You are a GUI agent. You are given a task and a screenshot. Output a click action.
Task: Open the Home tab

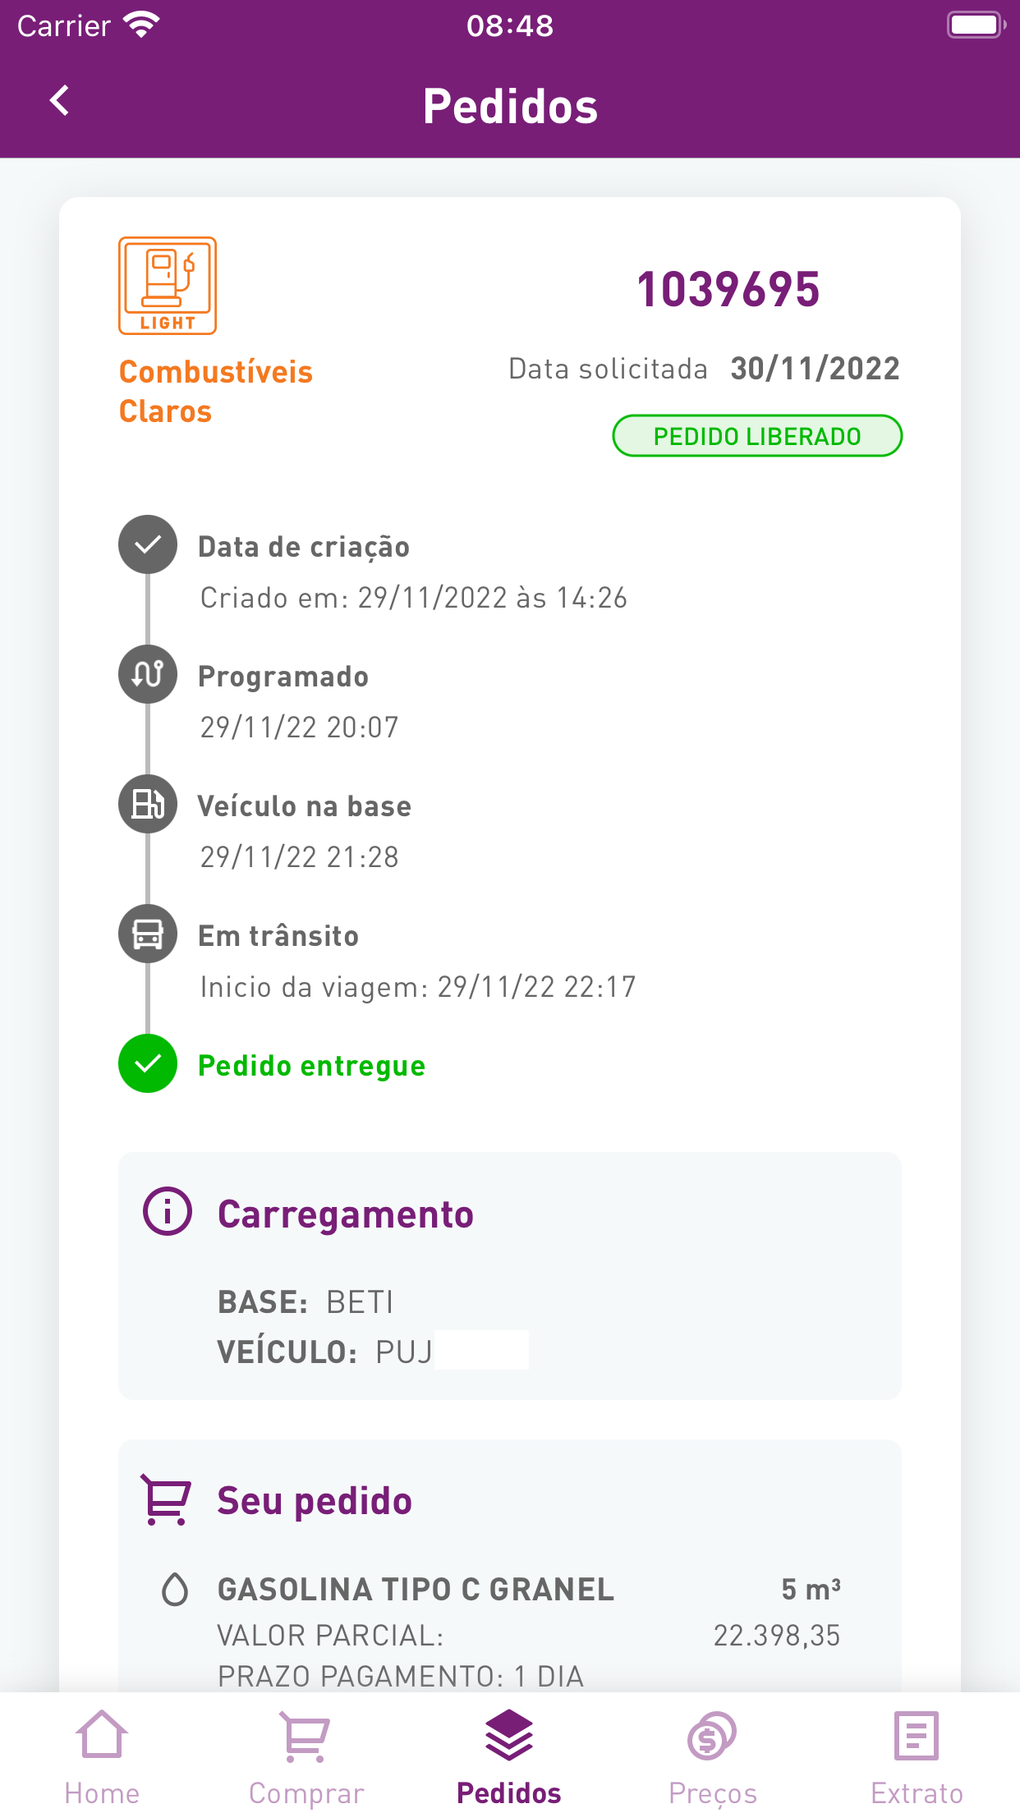point(102,1755)
